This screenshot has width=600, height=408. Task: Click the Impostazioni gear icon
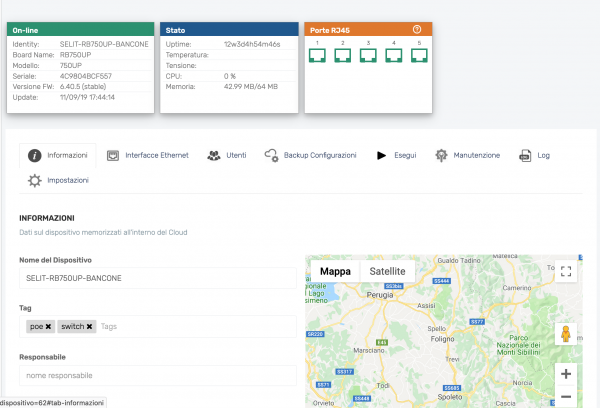34,181
